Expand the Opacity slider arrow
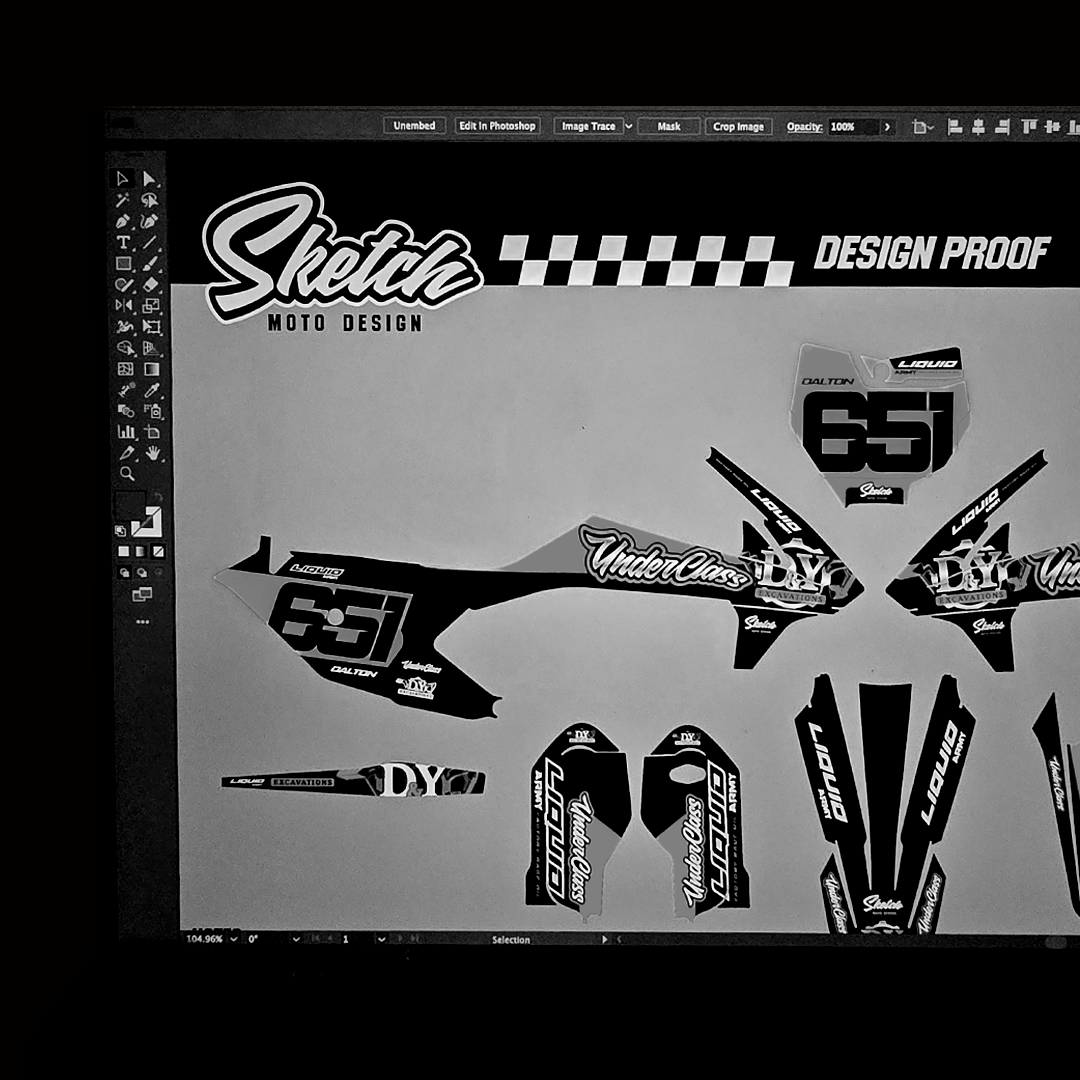 pos(887,127)
